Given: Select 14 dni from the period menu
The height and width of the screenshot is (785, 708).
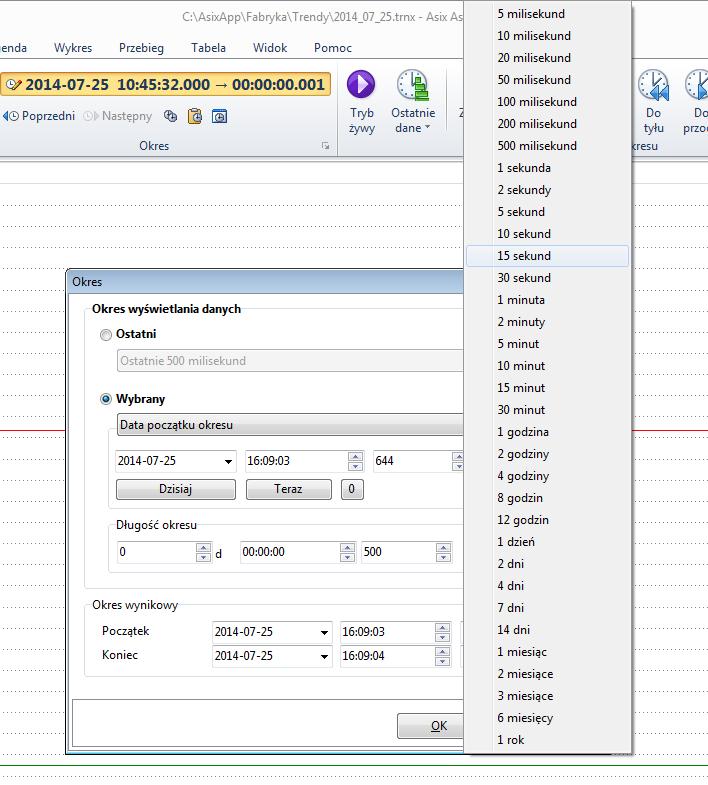Looking at the screenshot, I should [547, 630].
